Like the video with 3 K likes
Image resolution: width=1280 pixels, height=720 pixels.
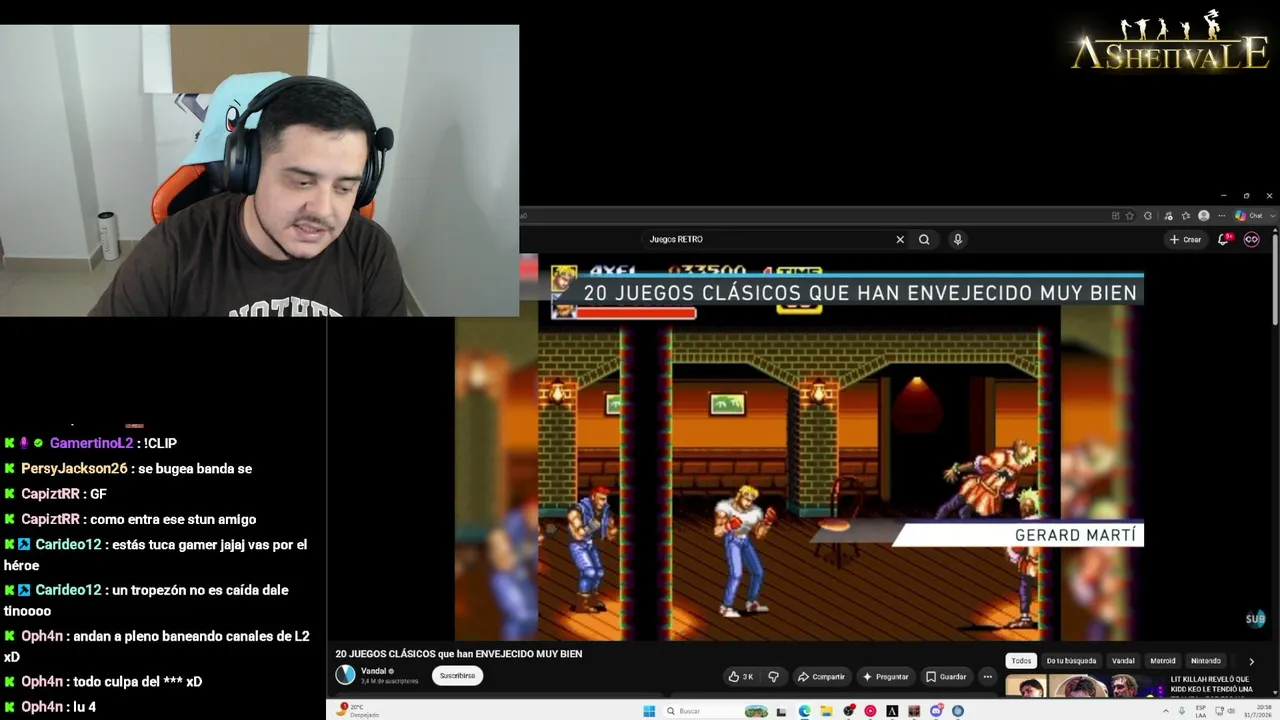pyautogui.click(x=741, y=677)
